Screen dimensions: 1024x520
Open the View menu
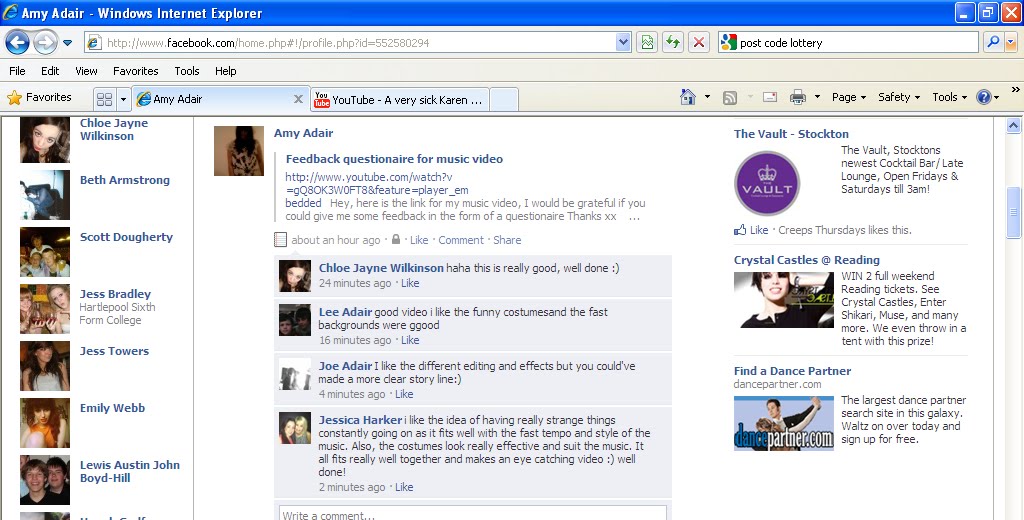coord(86,71)
